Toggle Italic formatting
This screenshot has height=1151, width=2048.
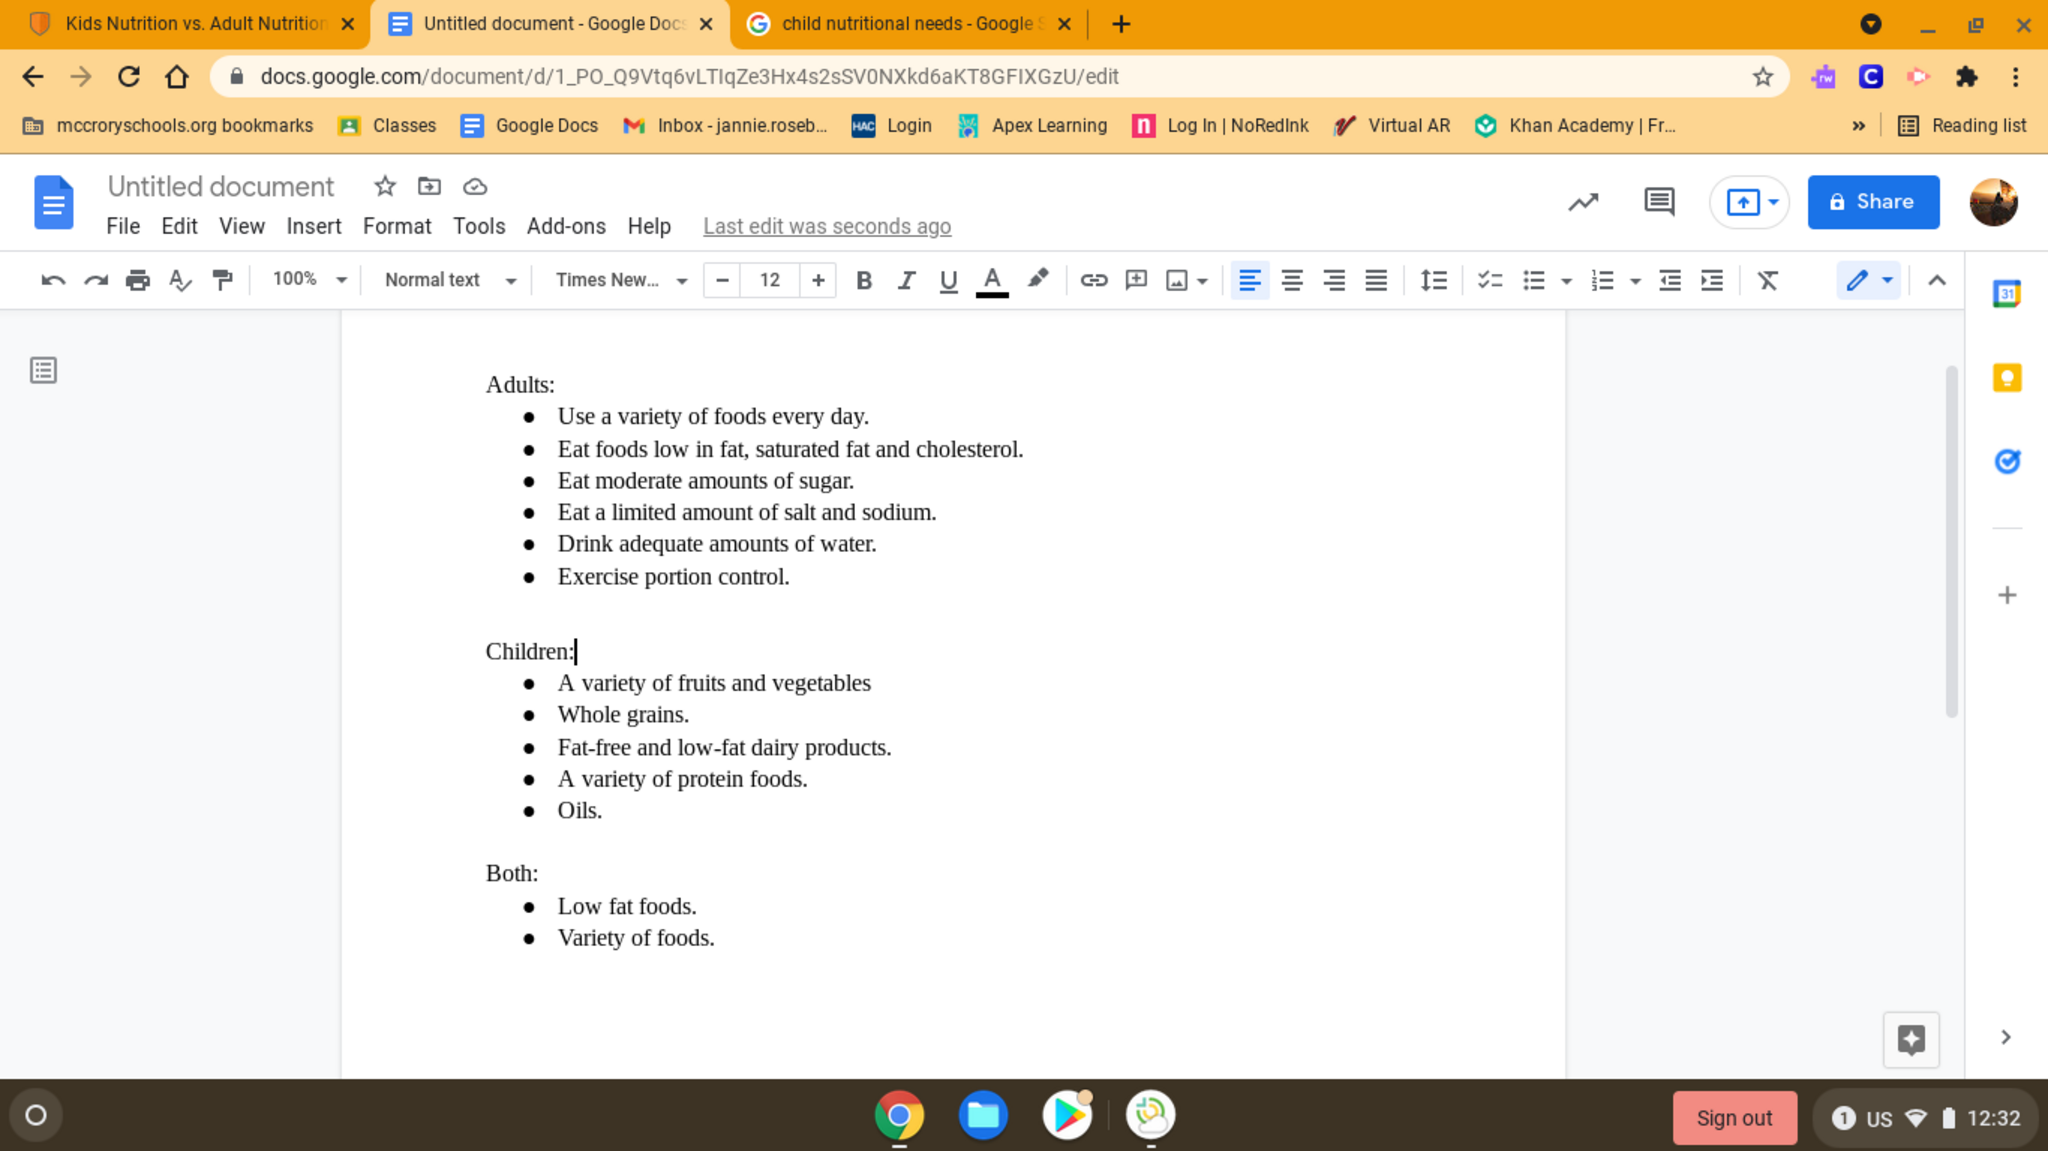pyautogui.click(x=906, y=281)
